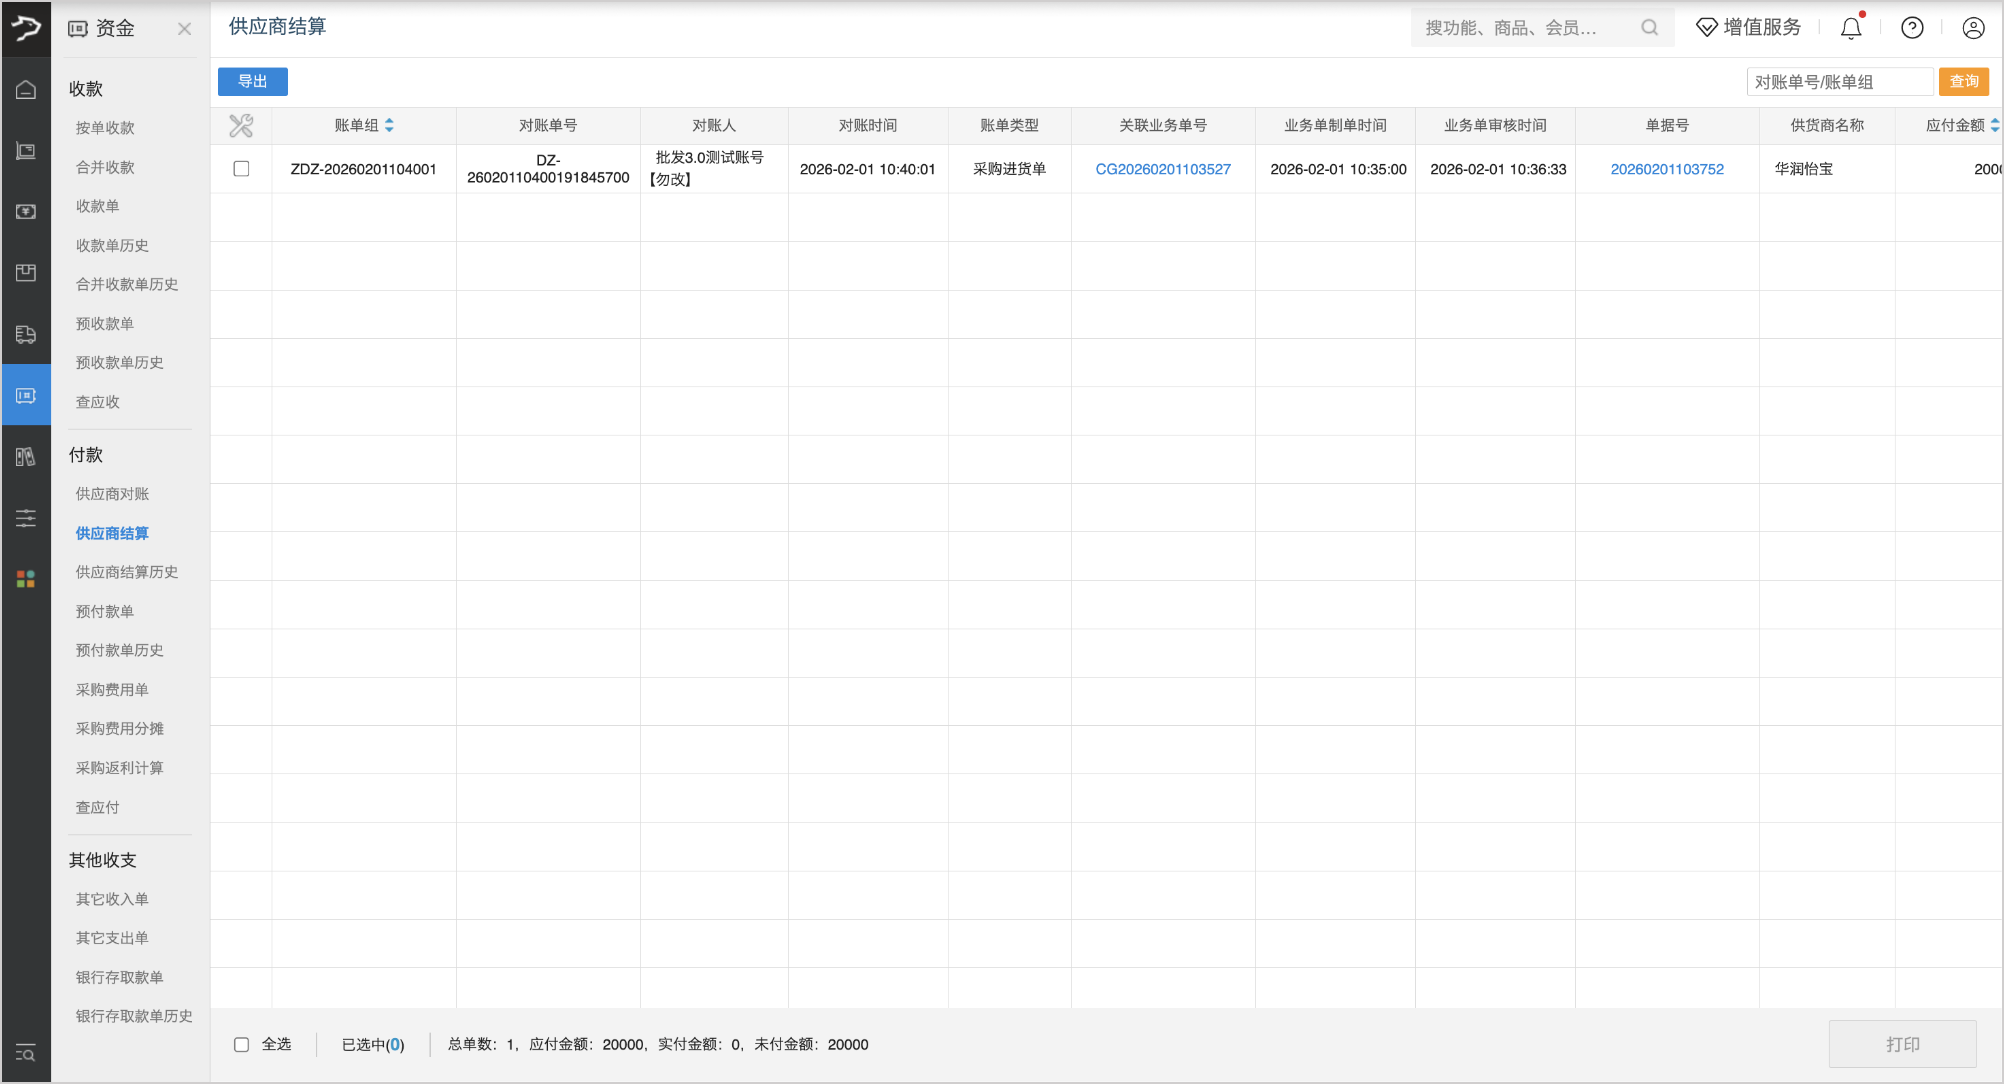
Task: Focus the 对账单号/账单组 search field
Action: pos(1839,82)
